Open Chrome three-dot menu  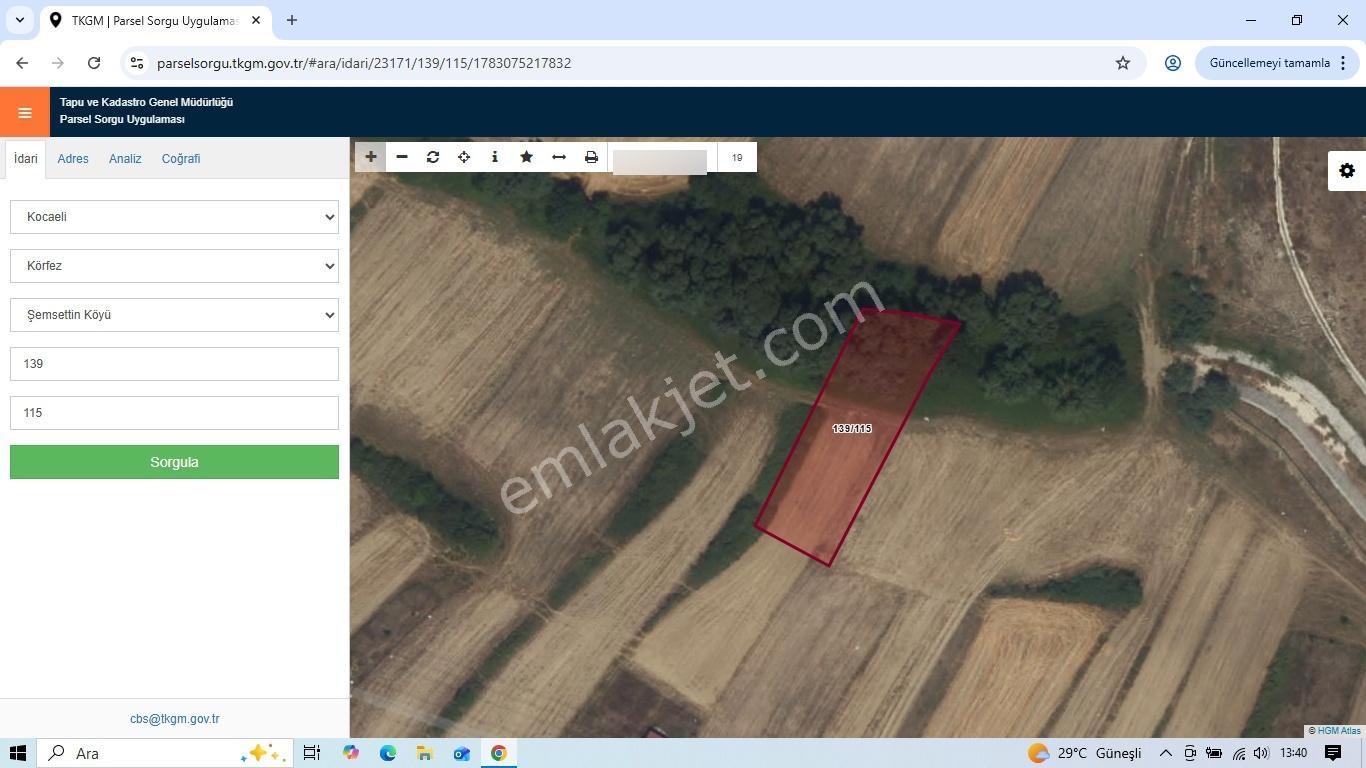[1343, 63]
